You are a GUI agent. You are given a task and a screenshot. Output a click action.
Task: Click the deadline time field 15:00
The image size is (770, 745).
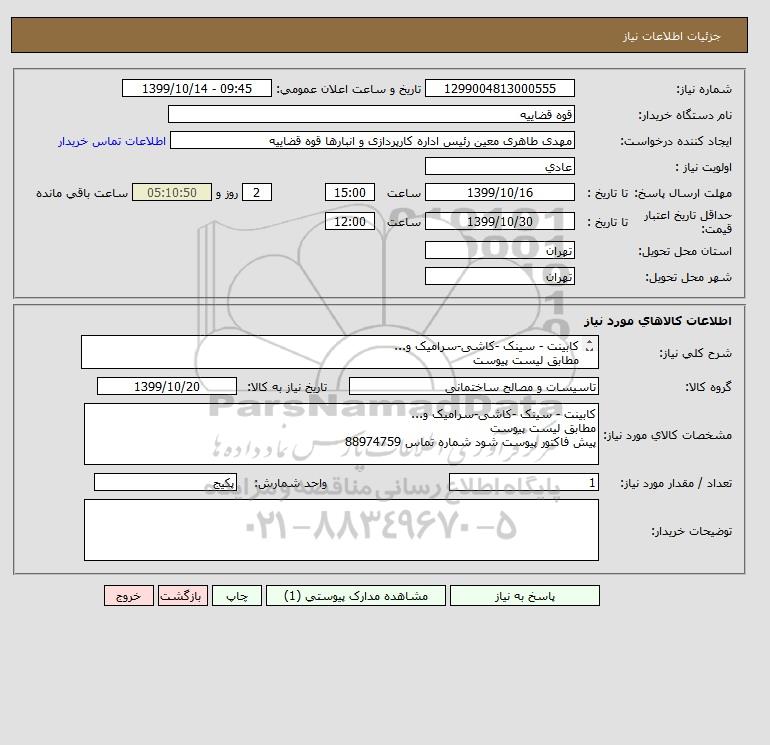tap(350, 193)
